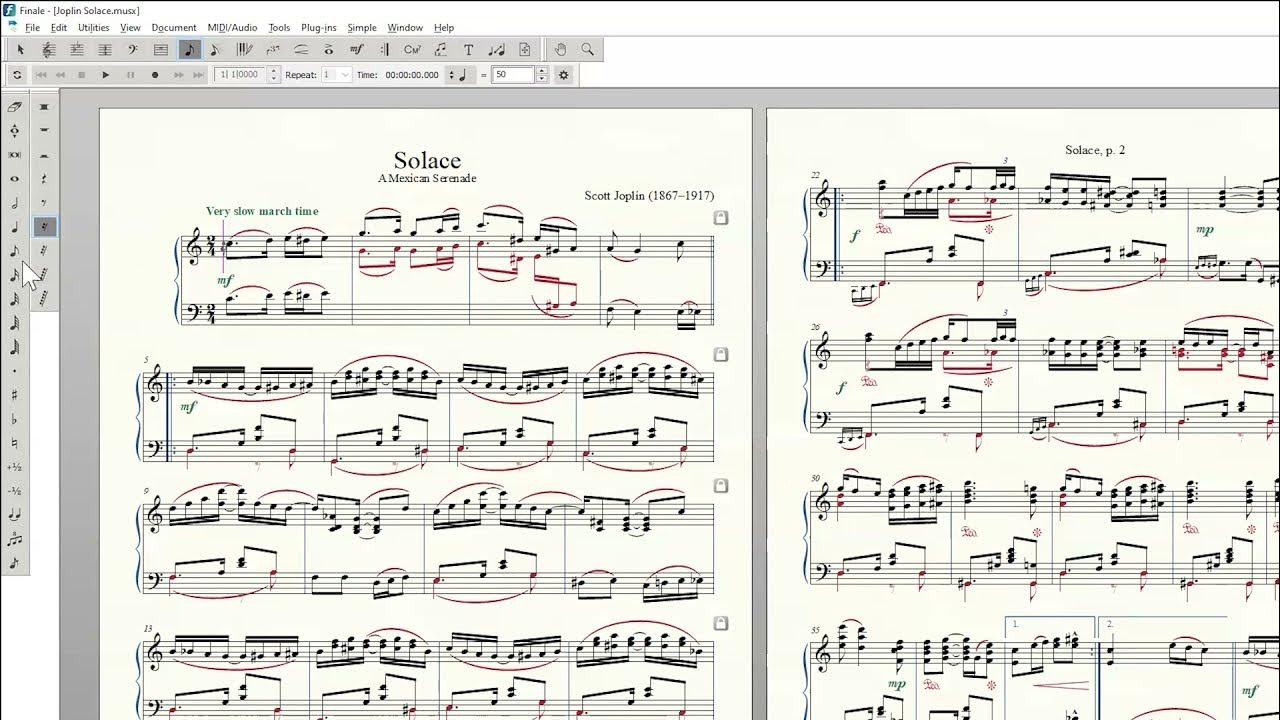Increase the tempo value using the spinner arrow
The height and width of the screenshot is (720, 1280).
542,71
